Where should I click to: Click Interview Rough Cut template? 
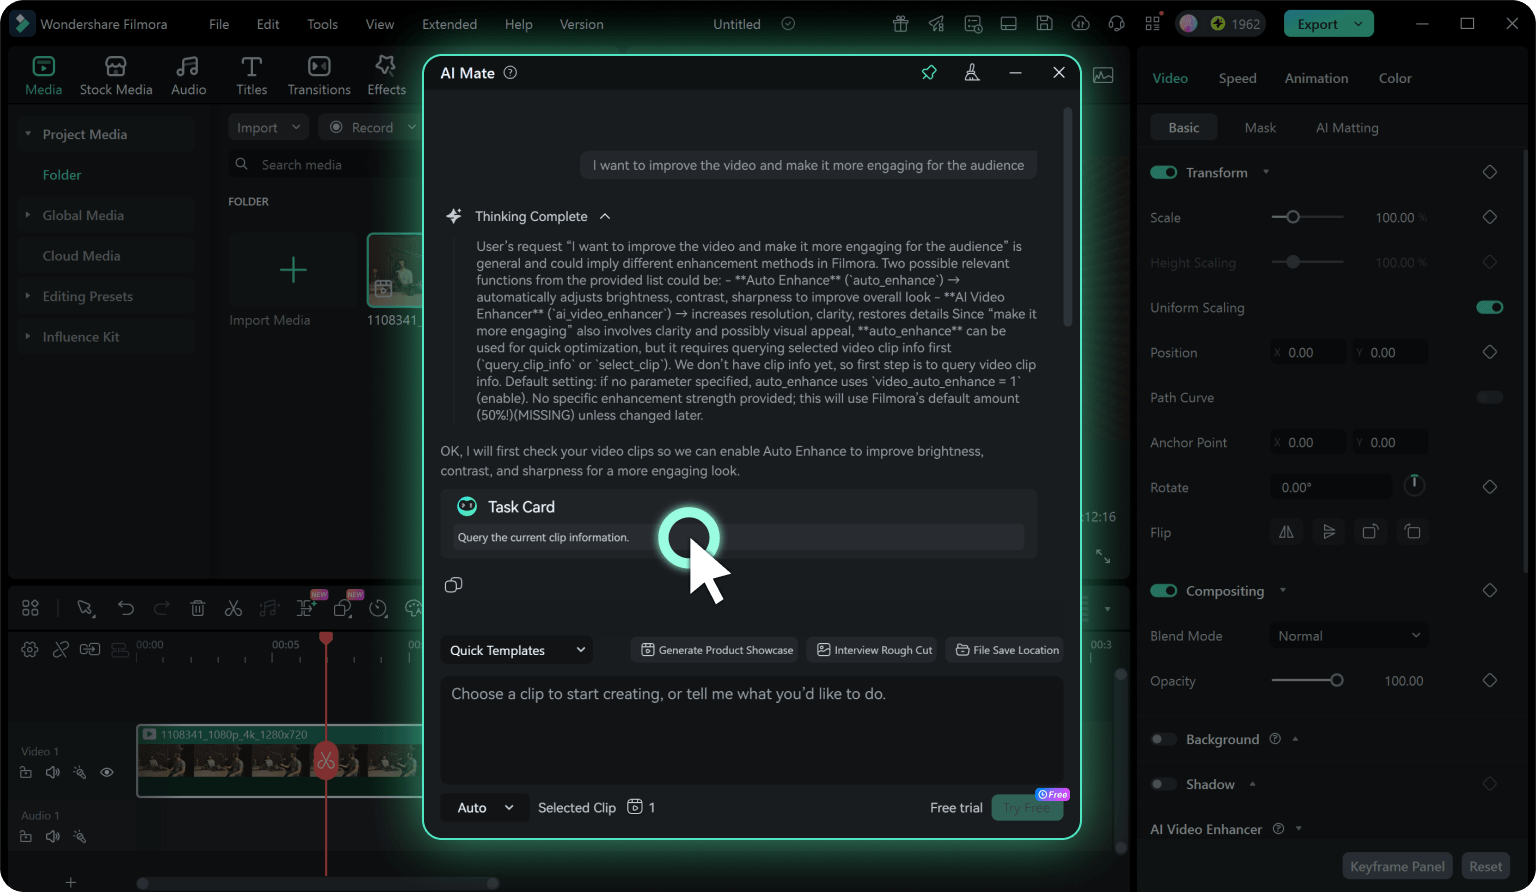[x=872, y=650]
